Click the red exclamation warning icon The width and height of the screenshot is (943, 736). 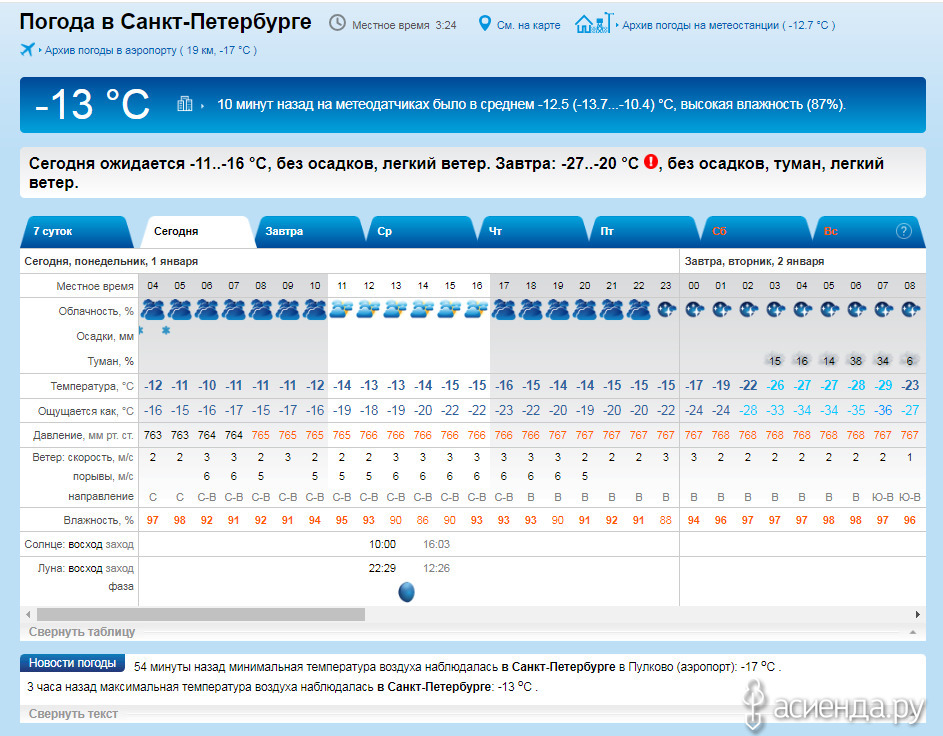click(651, 162)
